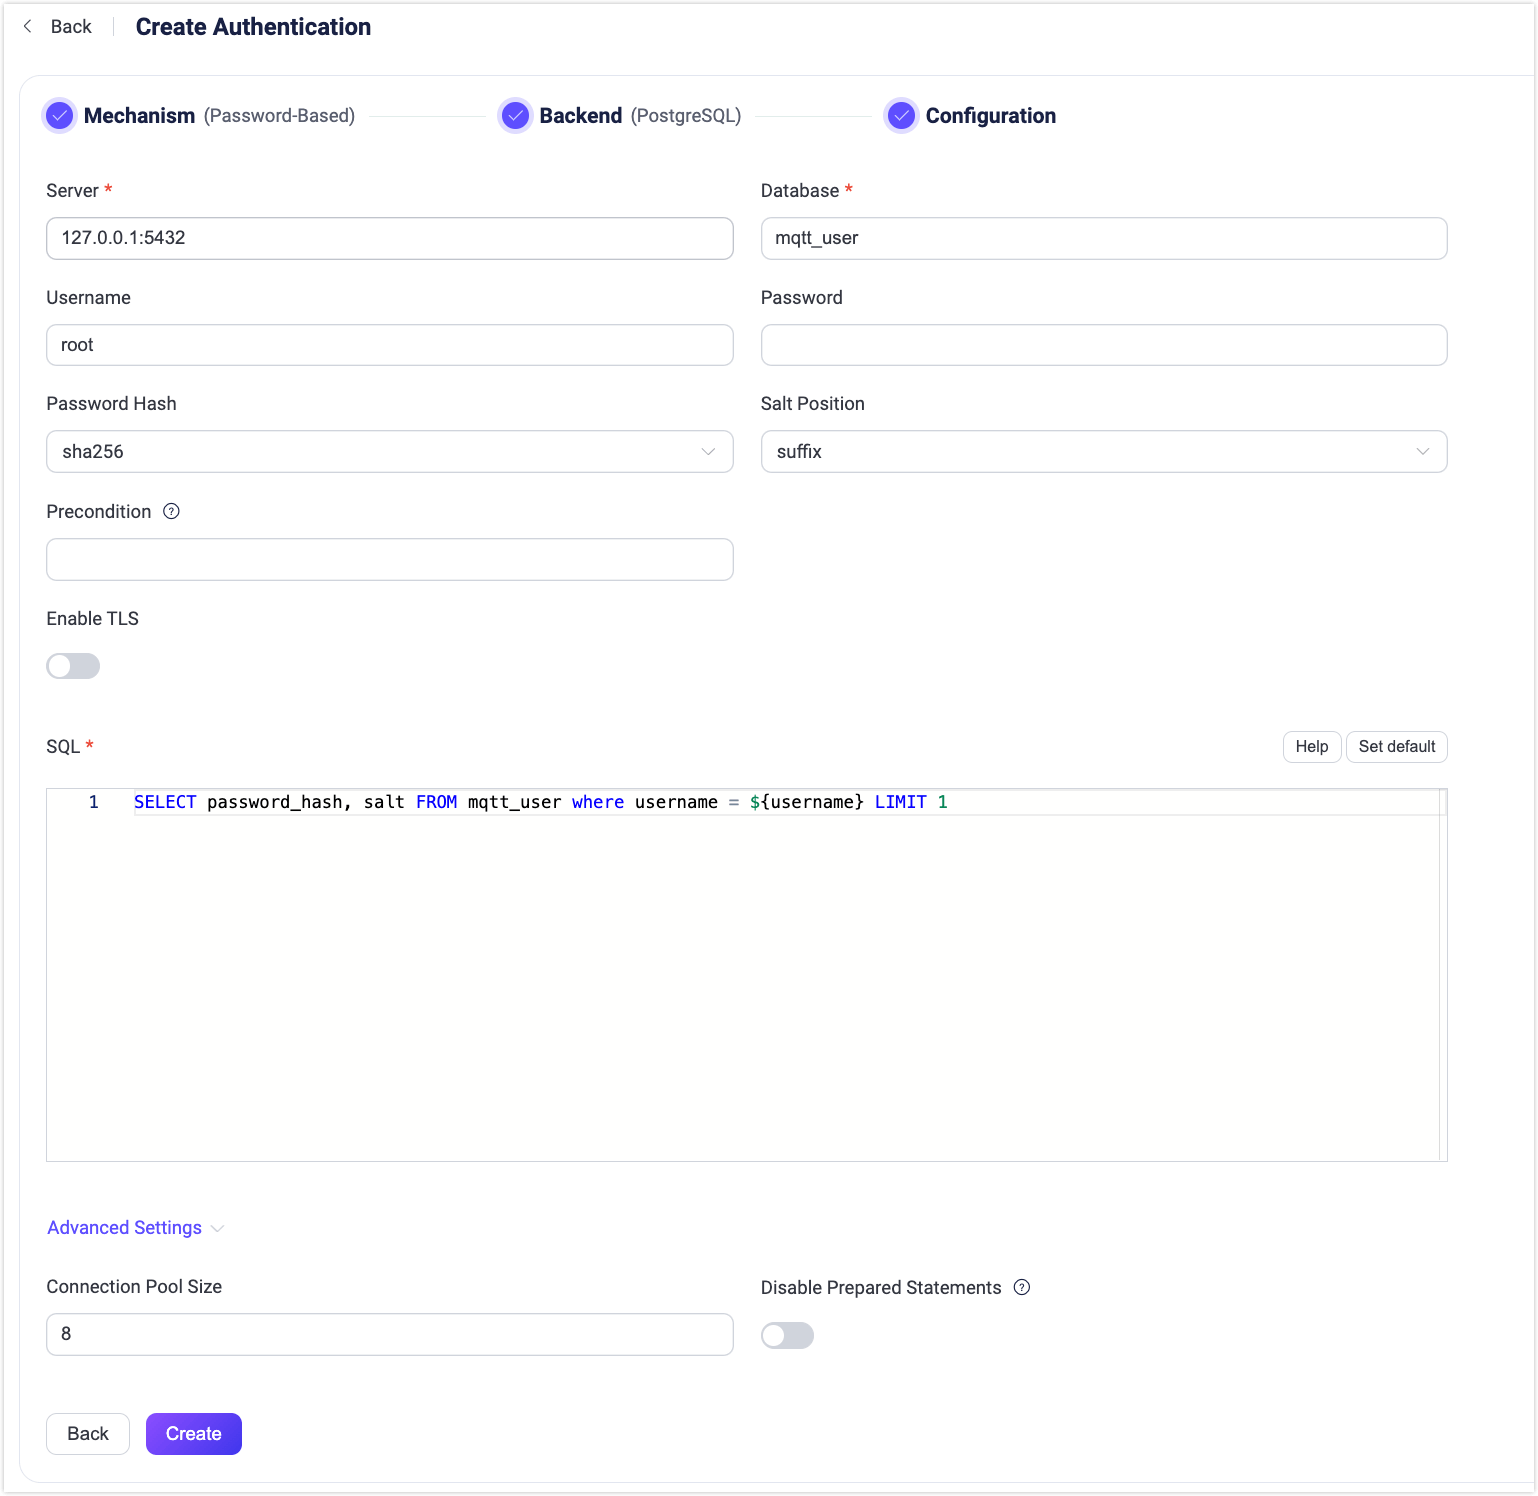Screen dimensions: 1538x1496
Task: Click the Back button at the bottom
Action: click(x=87, y=1433)
